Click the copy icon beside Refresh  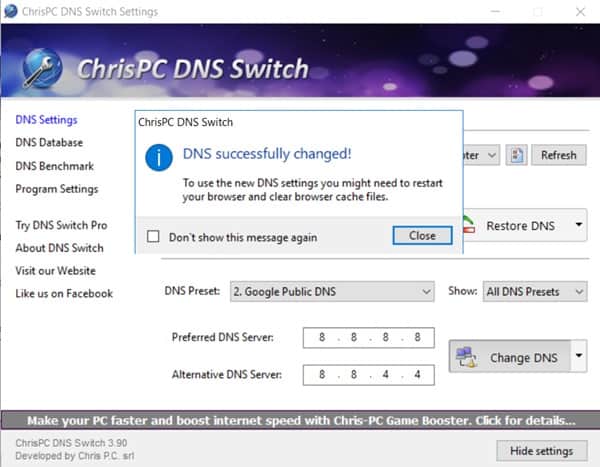point(516,155)
